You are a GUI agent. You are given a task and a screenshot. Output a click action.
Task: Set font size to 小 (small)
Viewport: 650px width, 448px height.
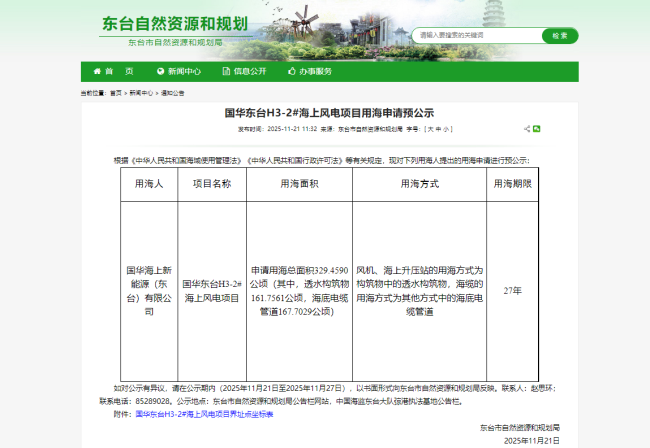446,129
